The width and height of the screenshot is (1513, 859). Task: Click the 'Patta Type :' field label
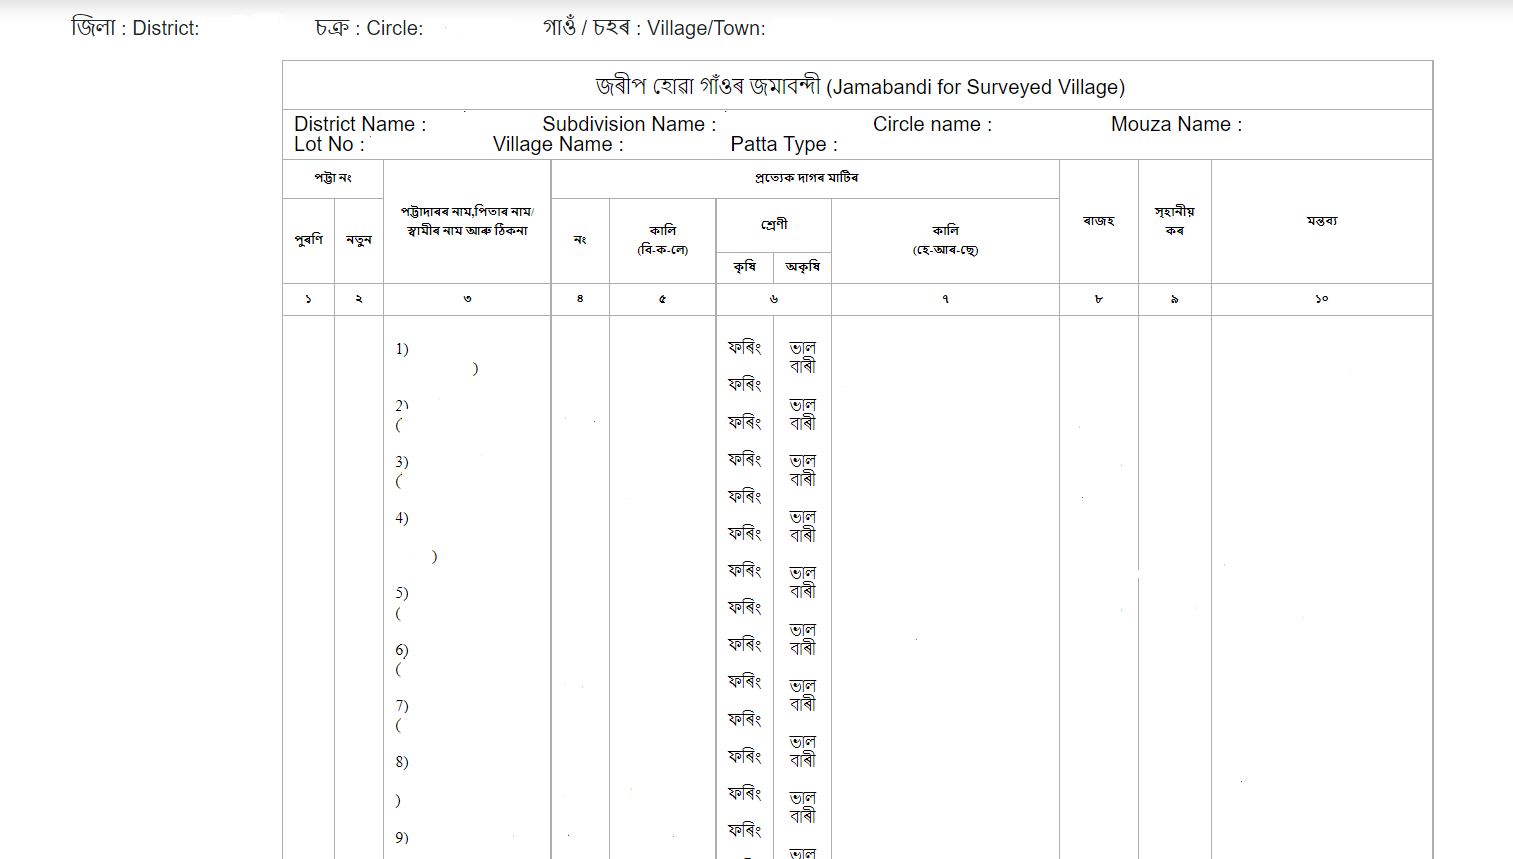coord(784,144)
